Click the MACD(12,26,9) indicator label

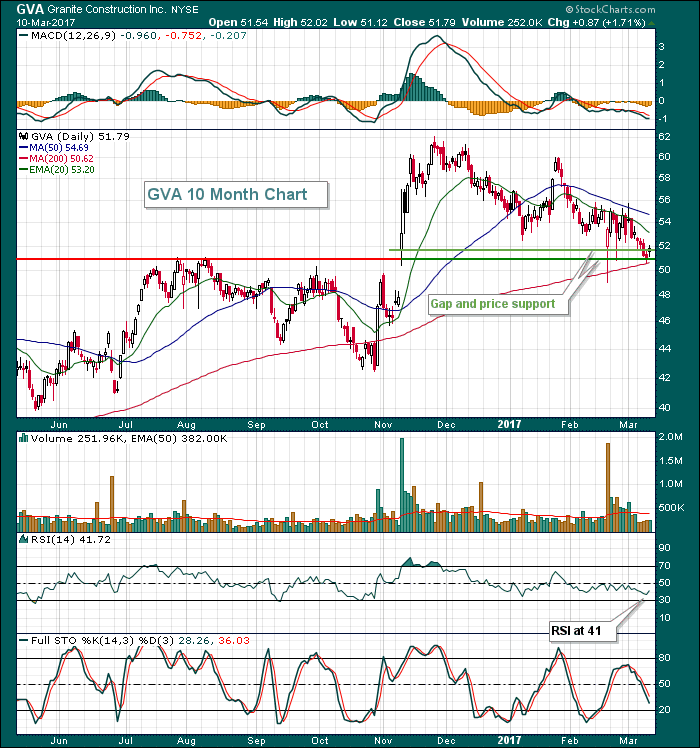click(x=73, y=35)
